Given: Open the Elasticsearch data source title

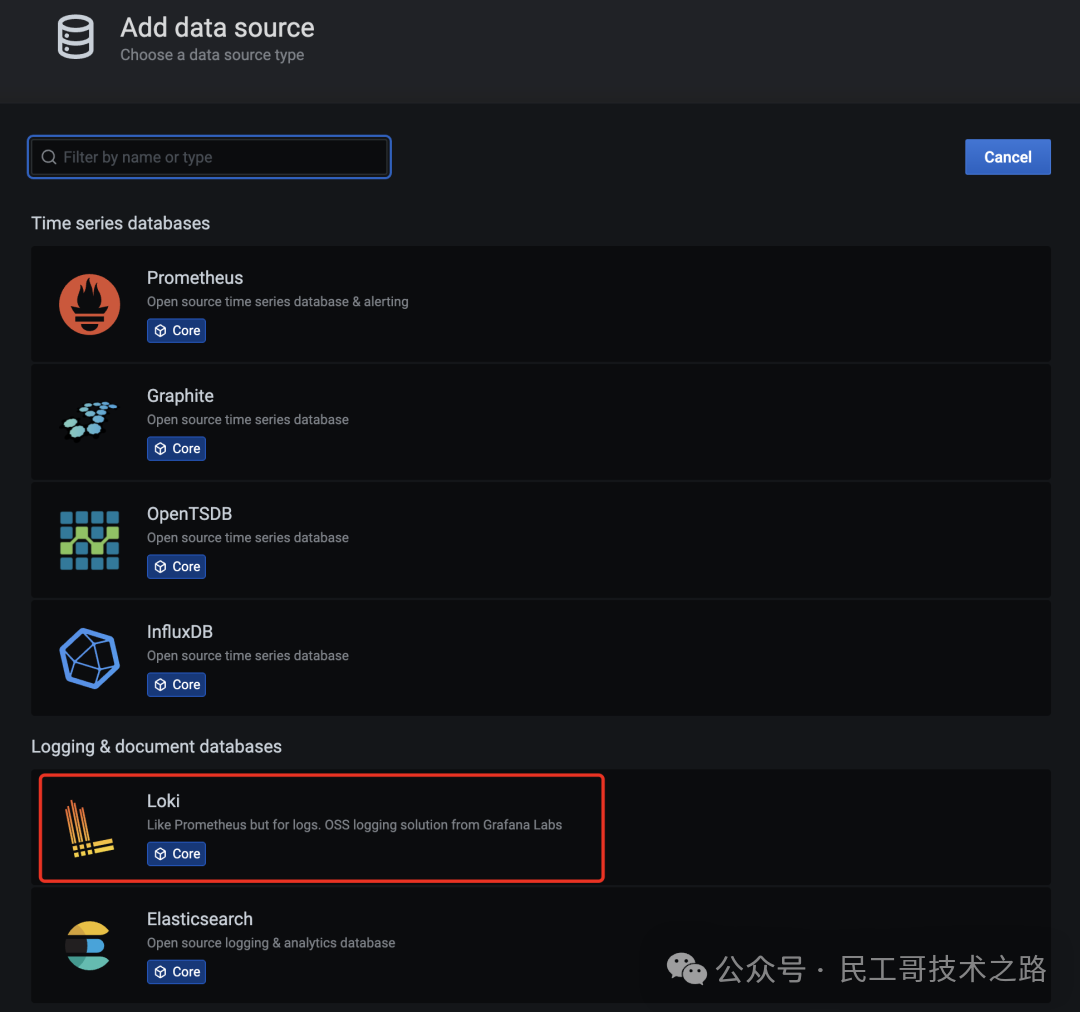Looking at the screenshot, I should 200,919.
